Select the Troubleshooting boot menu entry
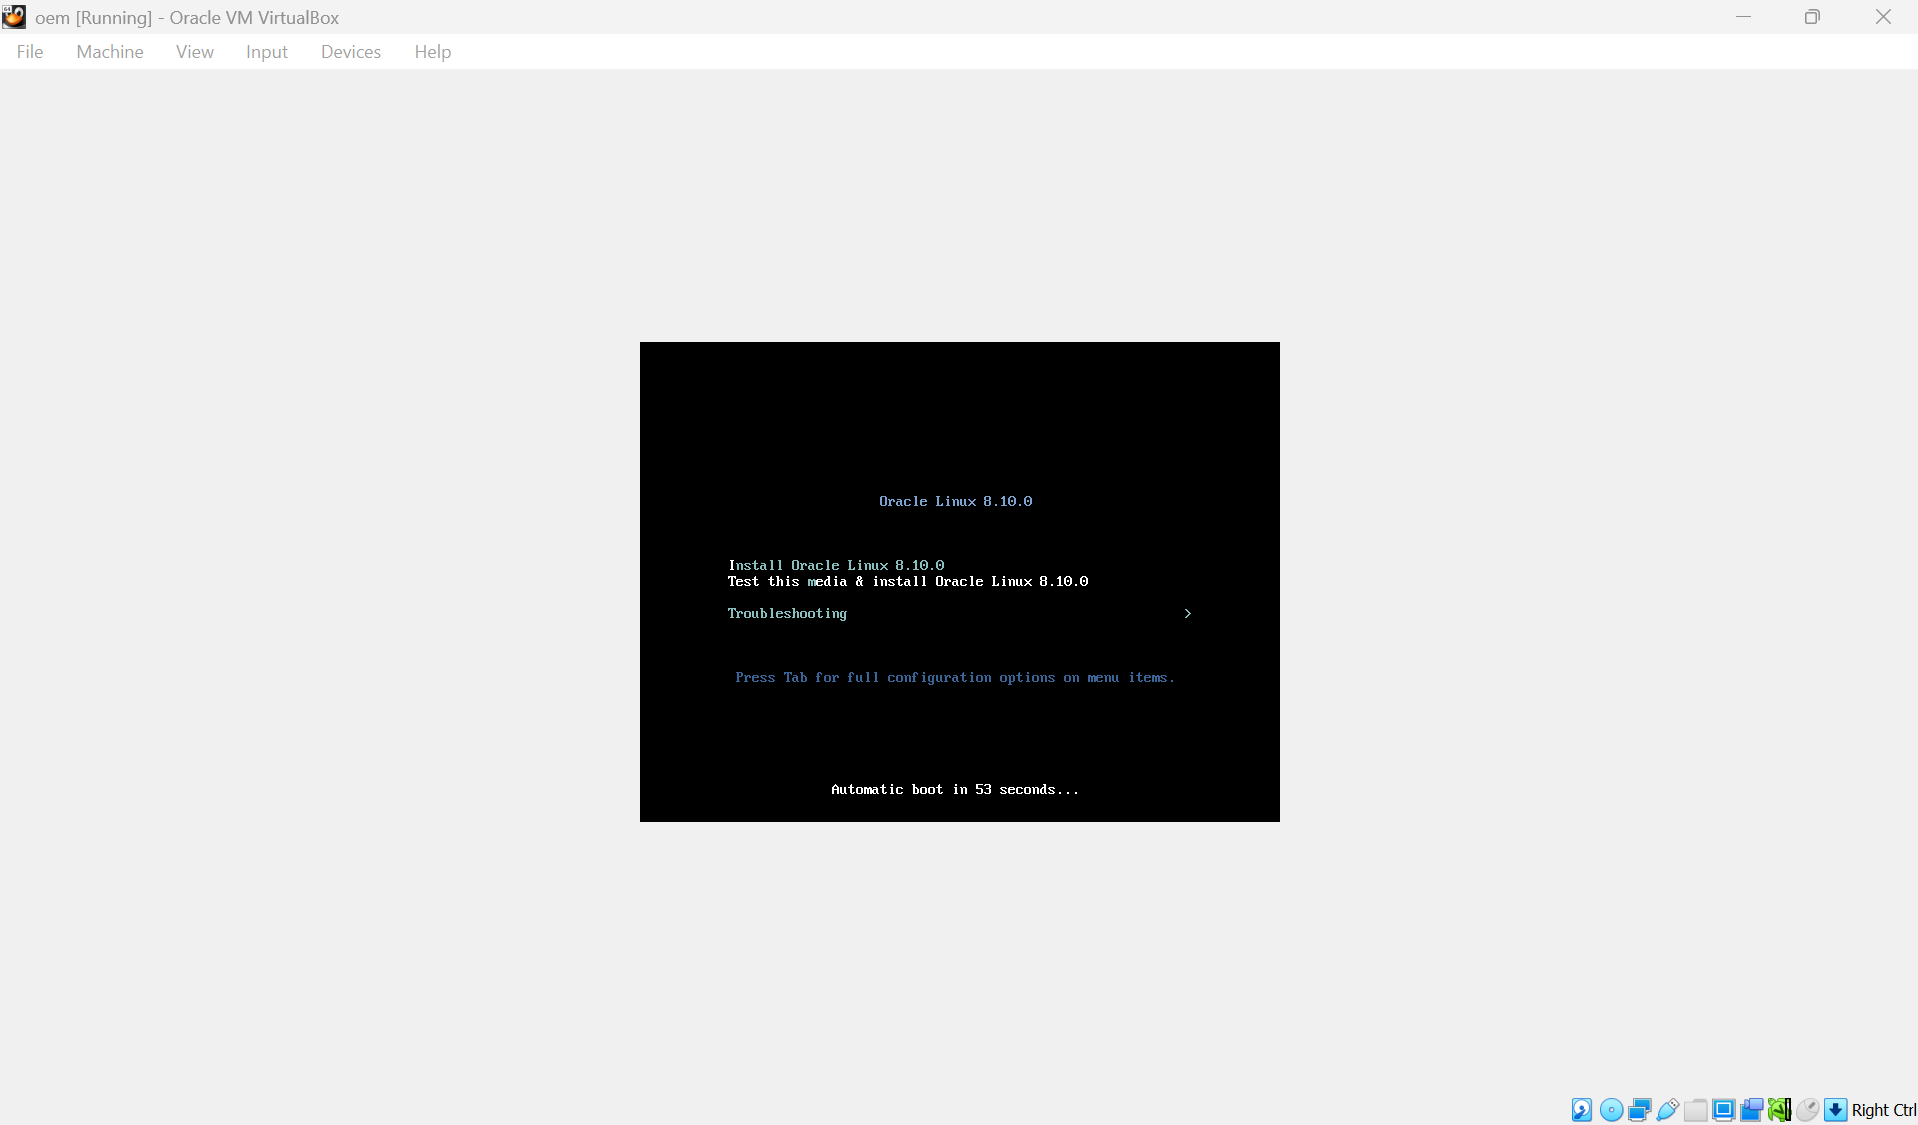 [x=787, y=613]
